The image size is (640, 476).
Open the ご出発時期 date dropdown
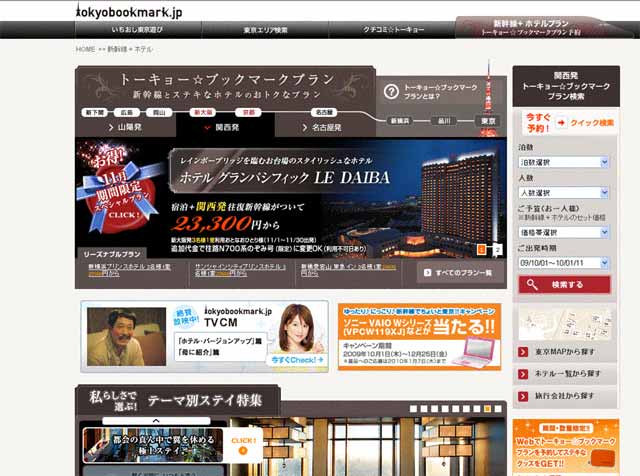563,263
